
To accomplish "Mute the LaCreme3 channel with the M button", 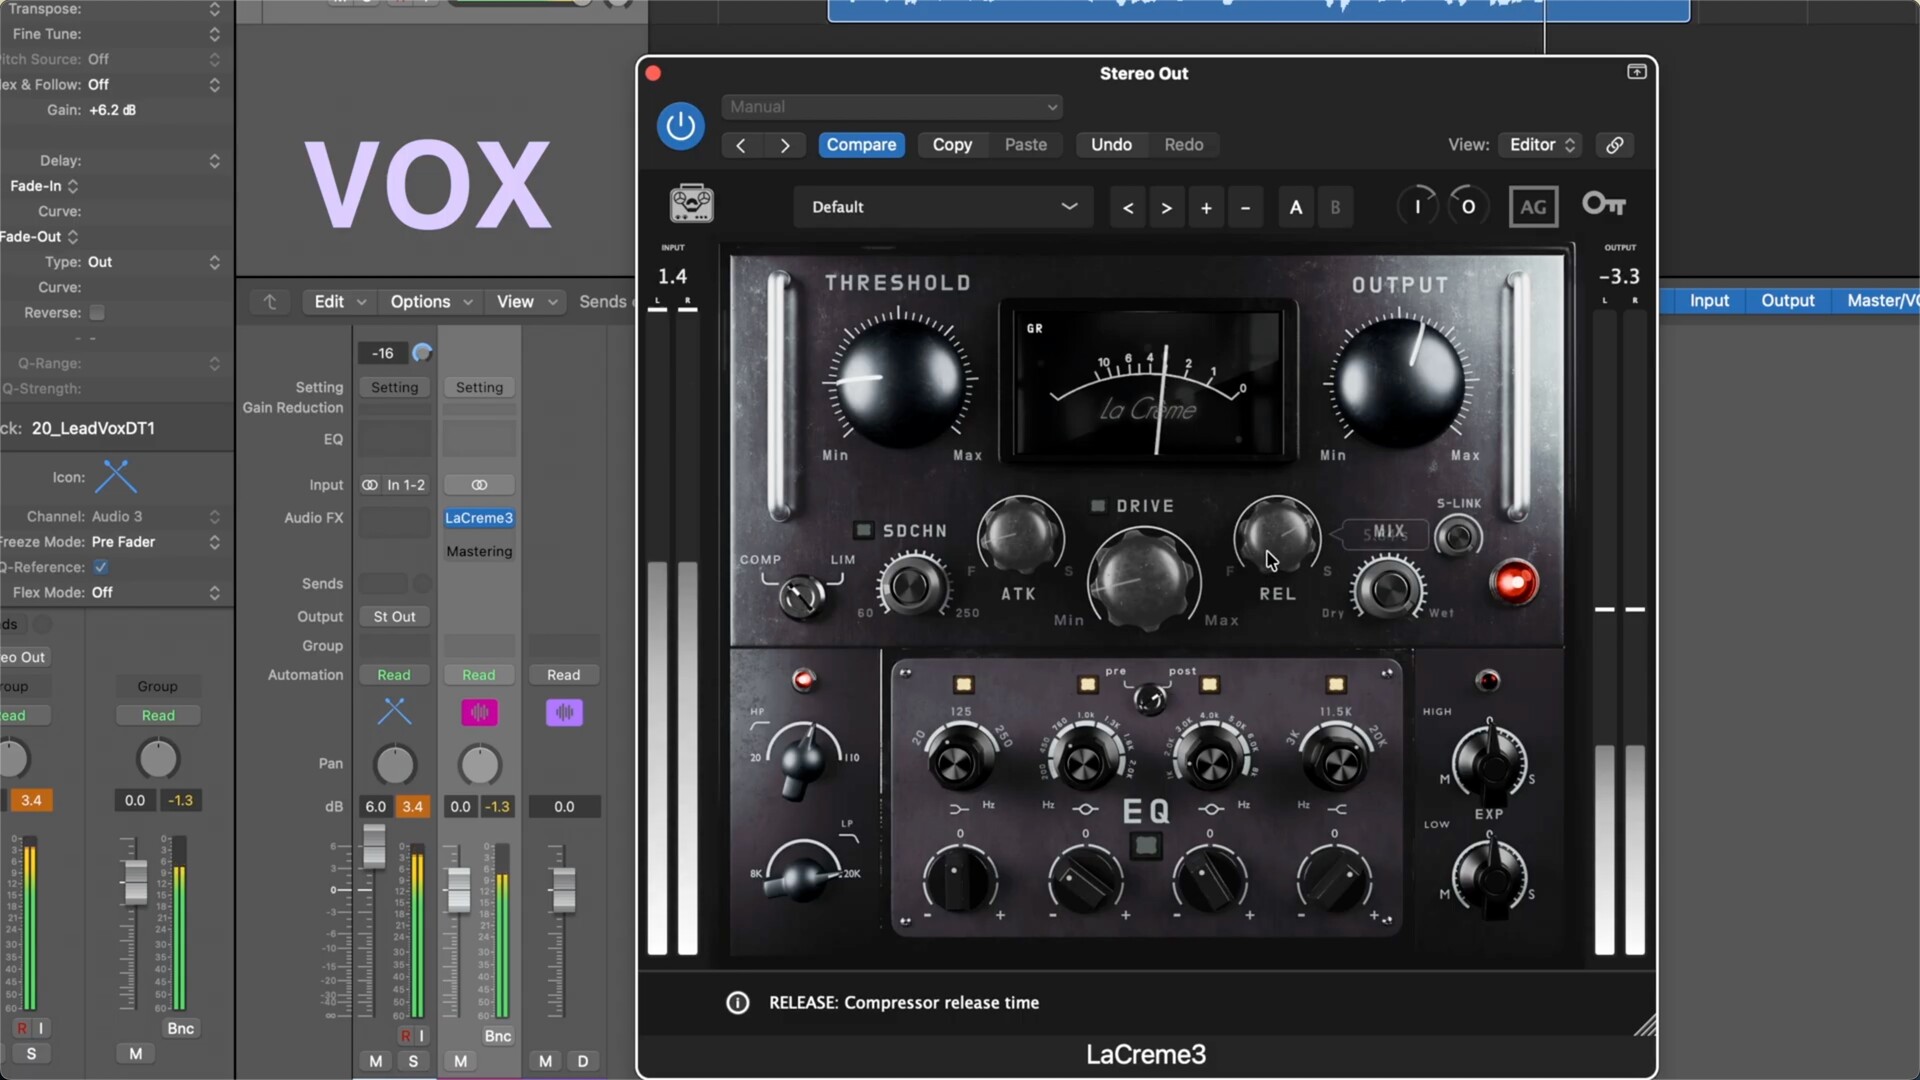I will (x=461, y=1061).
